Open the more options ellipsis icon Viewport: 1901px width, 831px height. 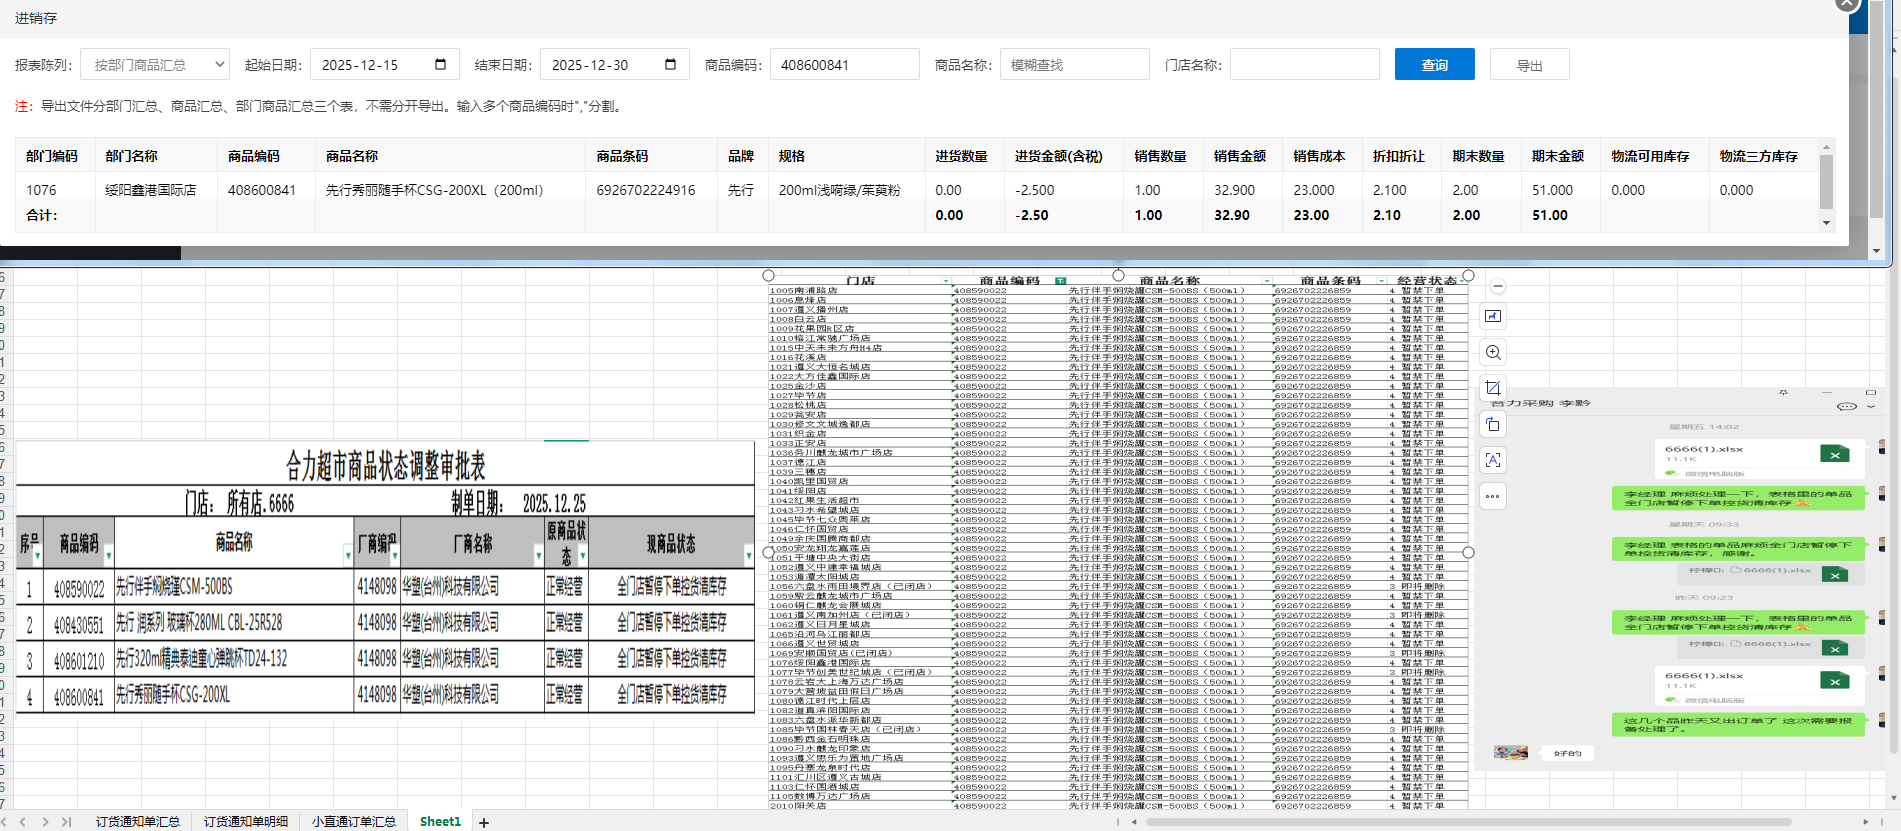(x=1493, y=496)
